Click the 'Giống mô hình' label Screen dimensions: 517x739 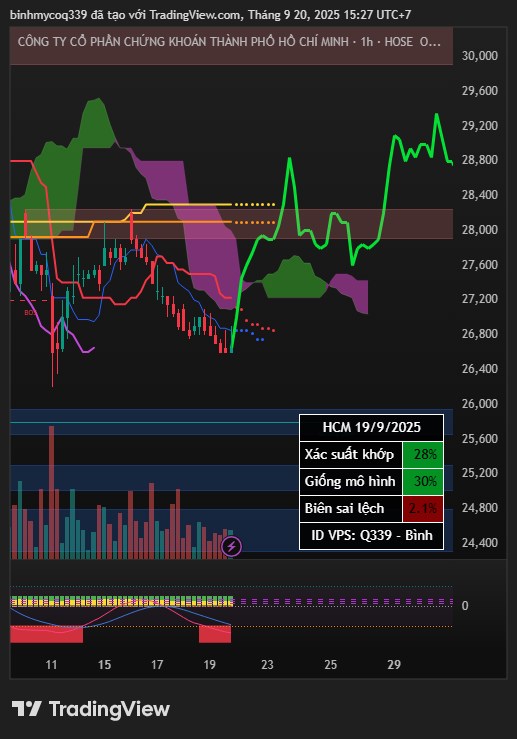click(x=350, y=481)
